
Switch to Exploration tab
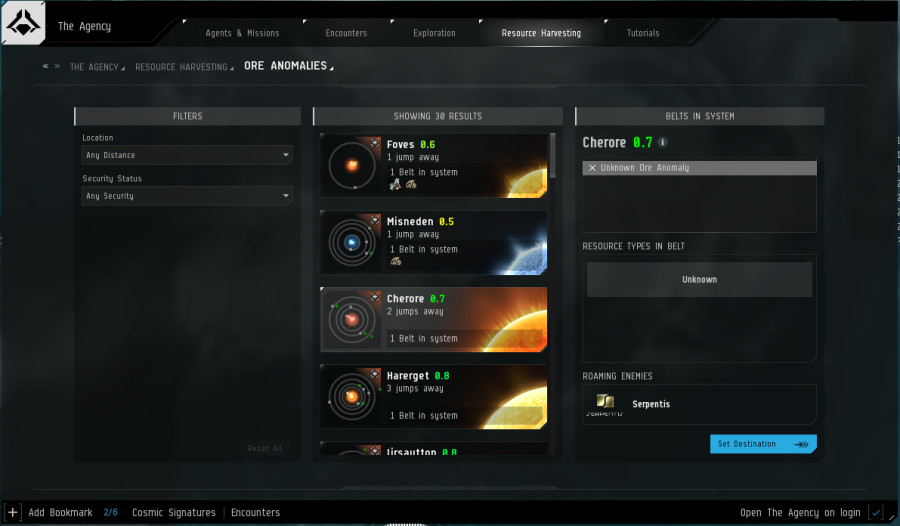(435, 33)
